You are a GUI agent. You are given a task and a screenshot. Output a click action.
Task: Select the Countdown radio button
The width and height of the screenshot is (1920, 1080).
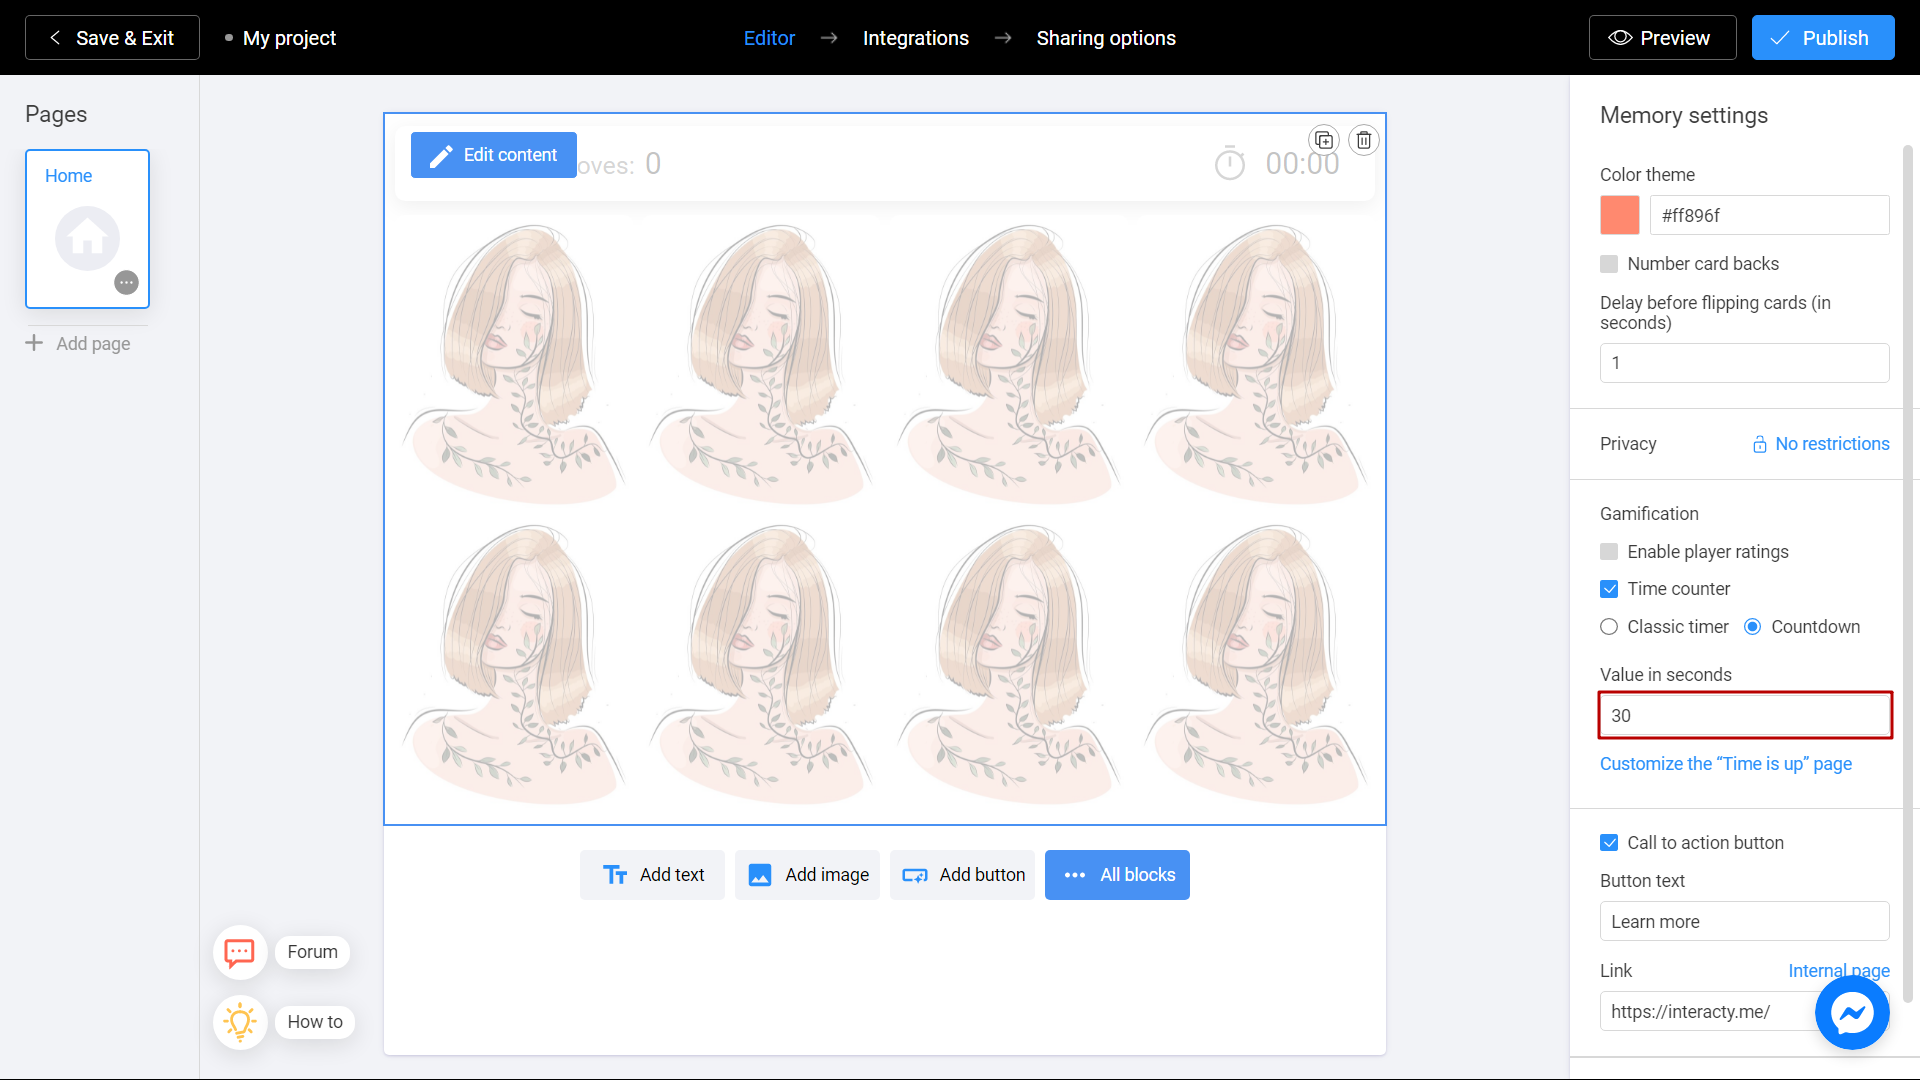coord(1753,626)
